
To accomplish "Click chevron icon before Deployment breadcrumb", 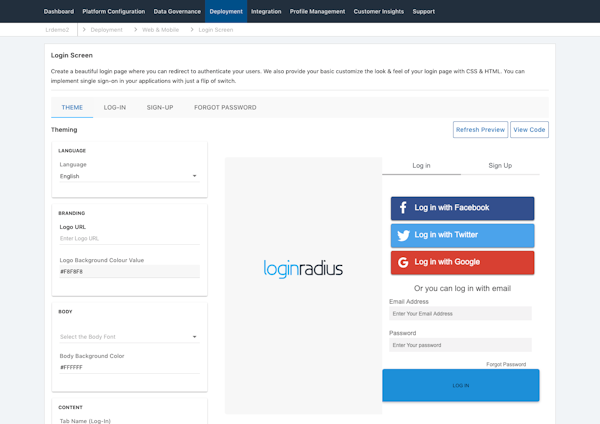I will tap(84, 29).
